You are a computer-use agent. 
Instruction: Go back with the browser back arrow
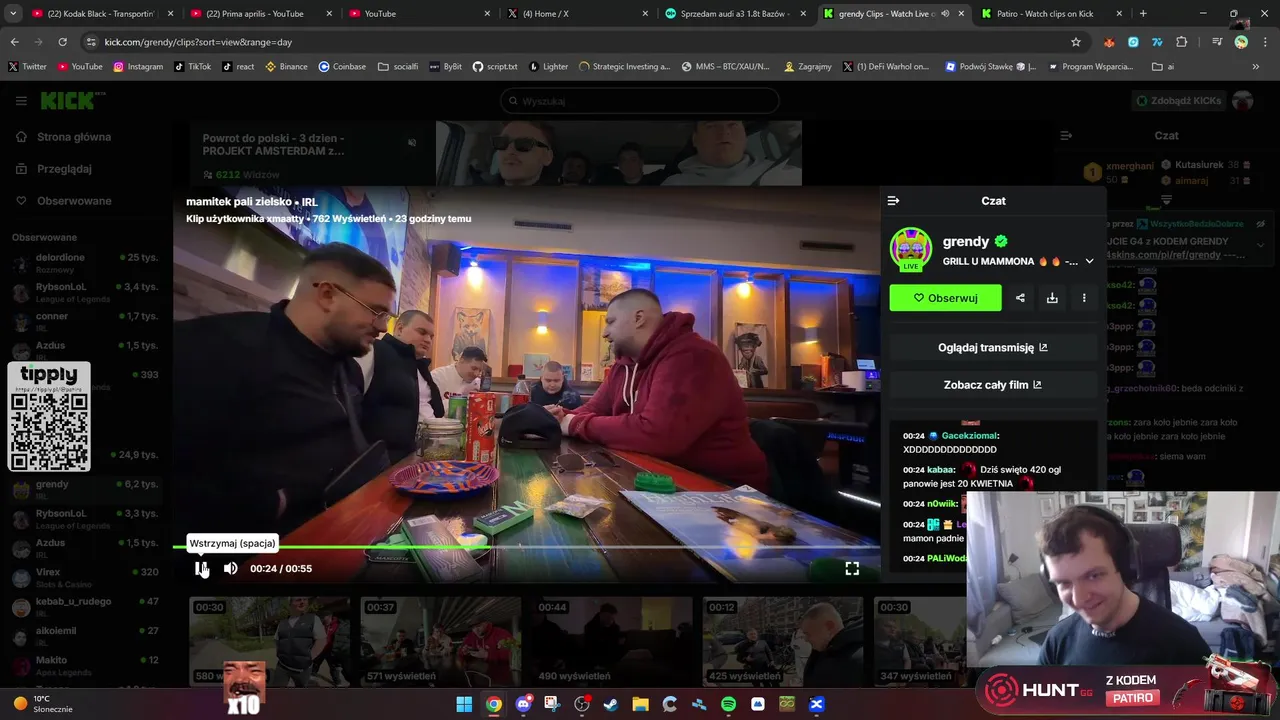point(14,42)
